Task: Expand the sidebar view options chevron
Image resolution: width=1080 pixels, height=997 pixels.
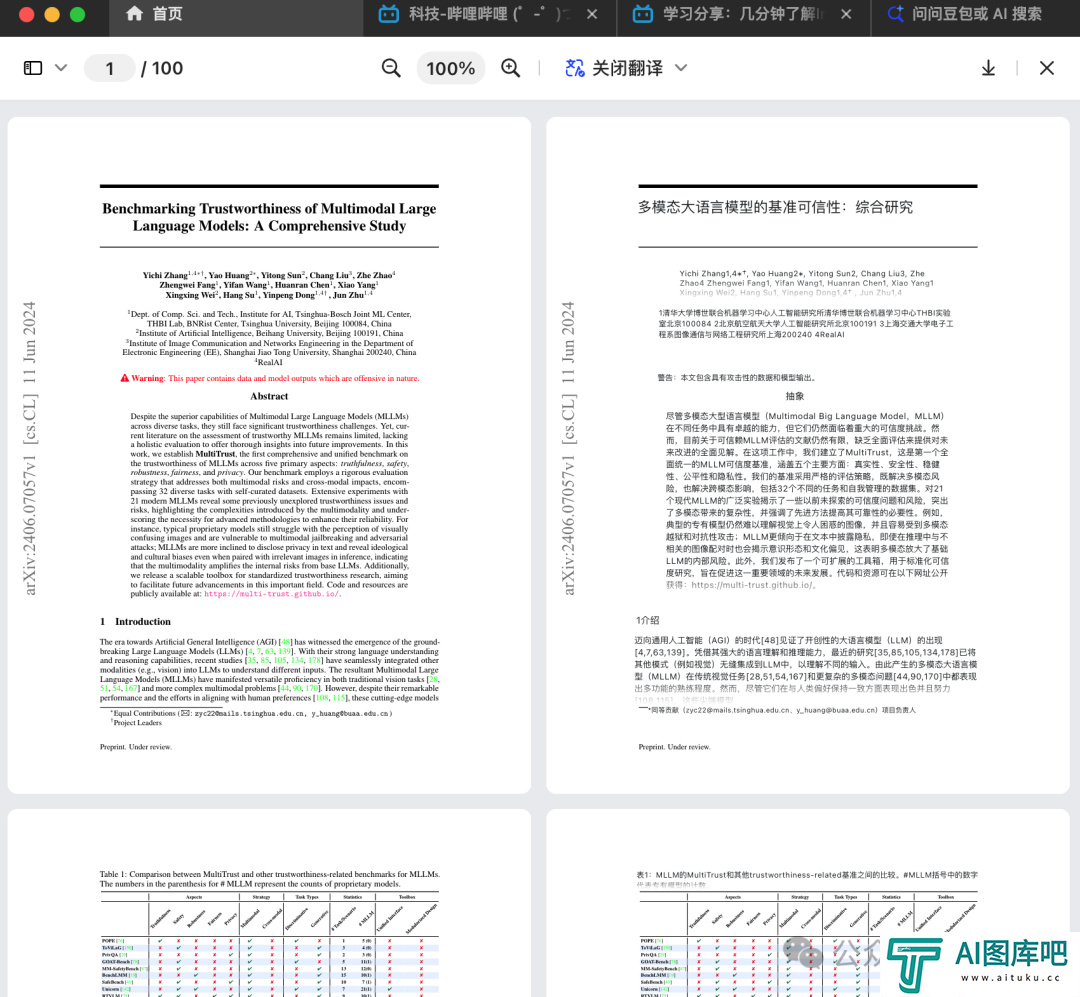Action: tap(61, 68)
